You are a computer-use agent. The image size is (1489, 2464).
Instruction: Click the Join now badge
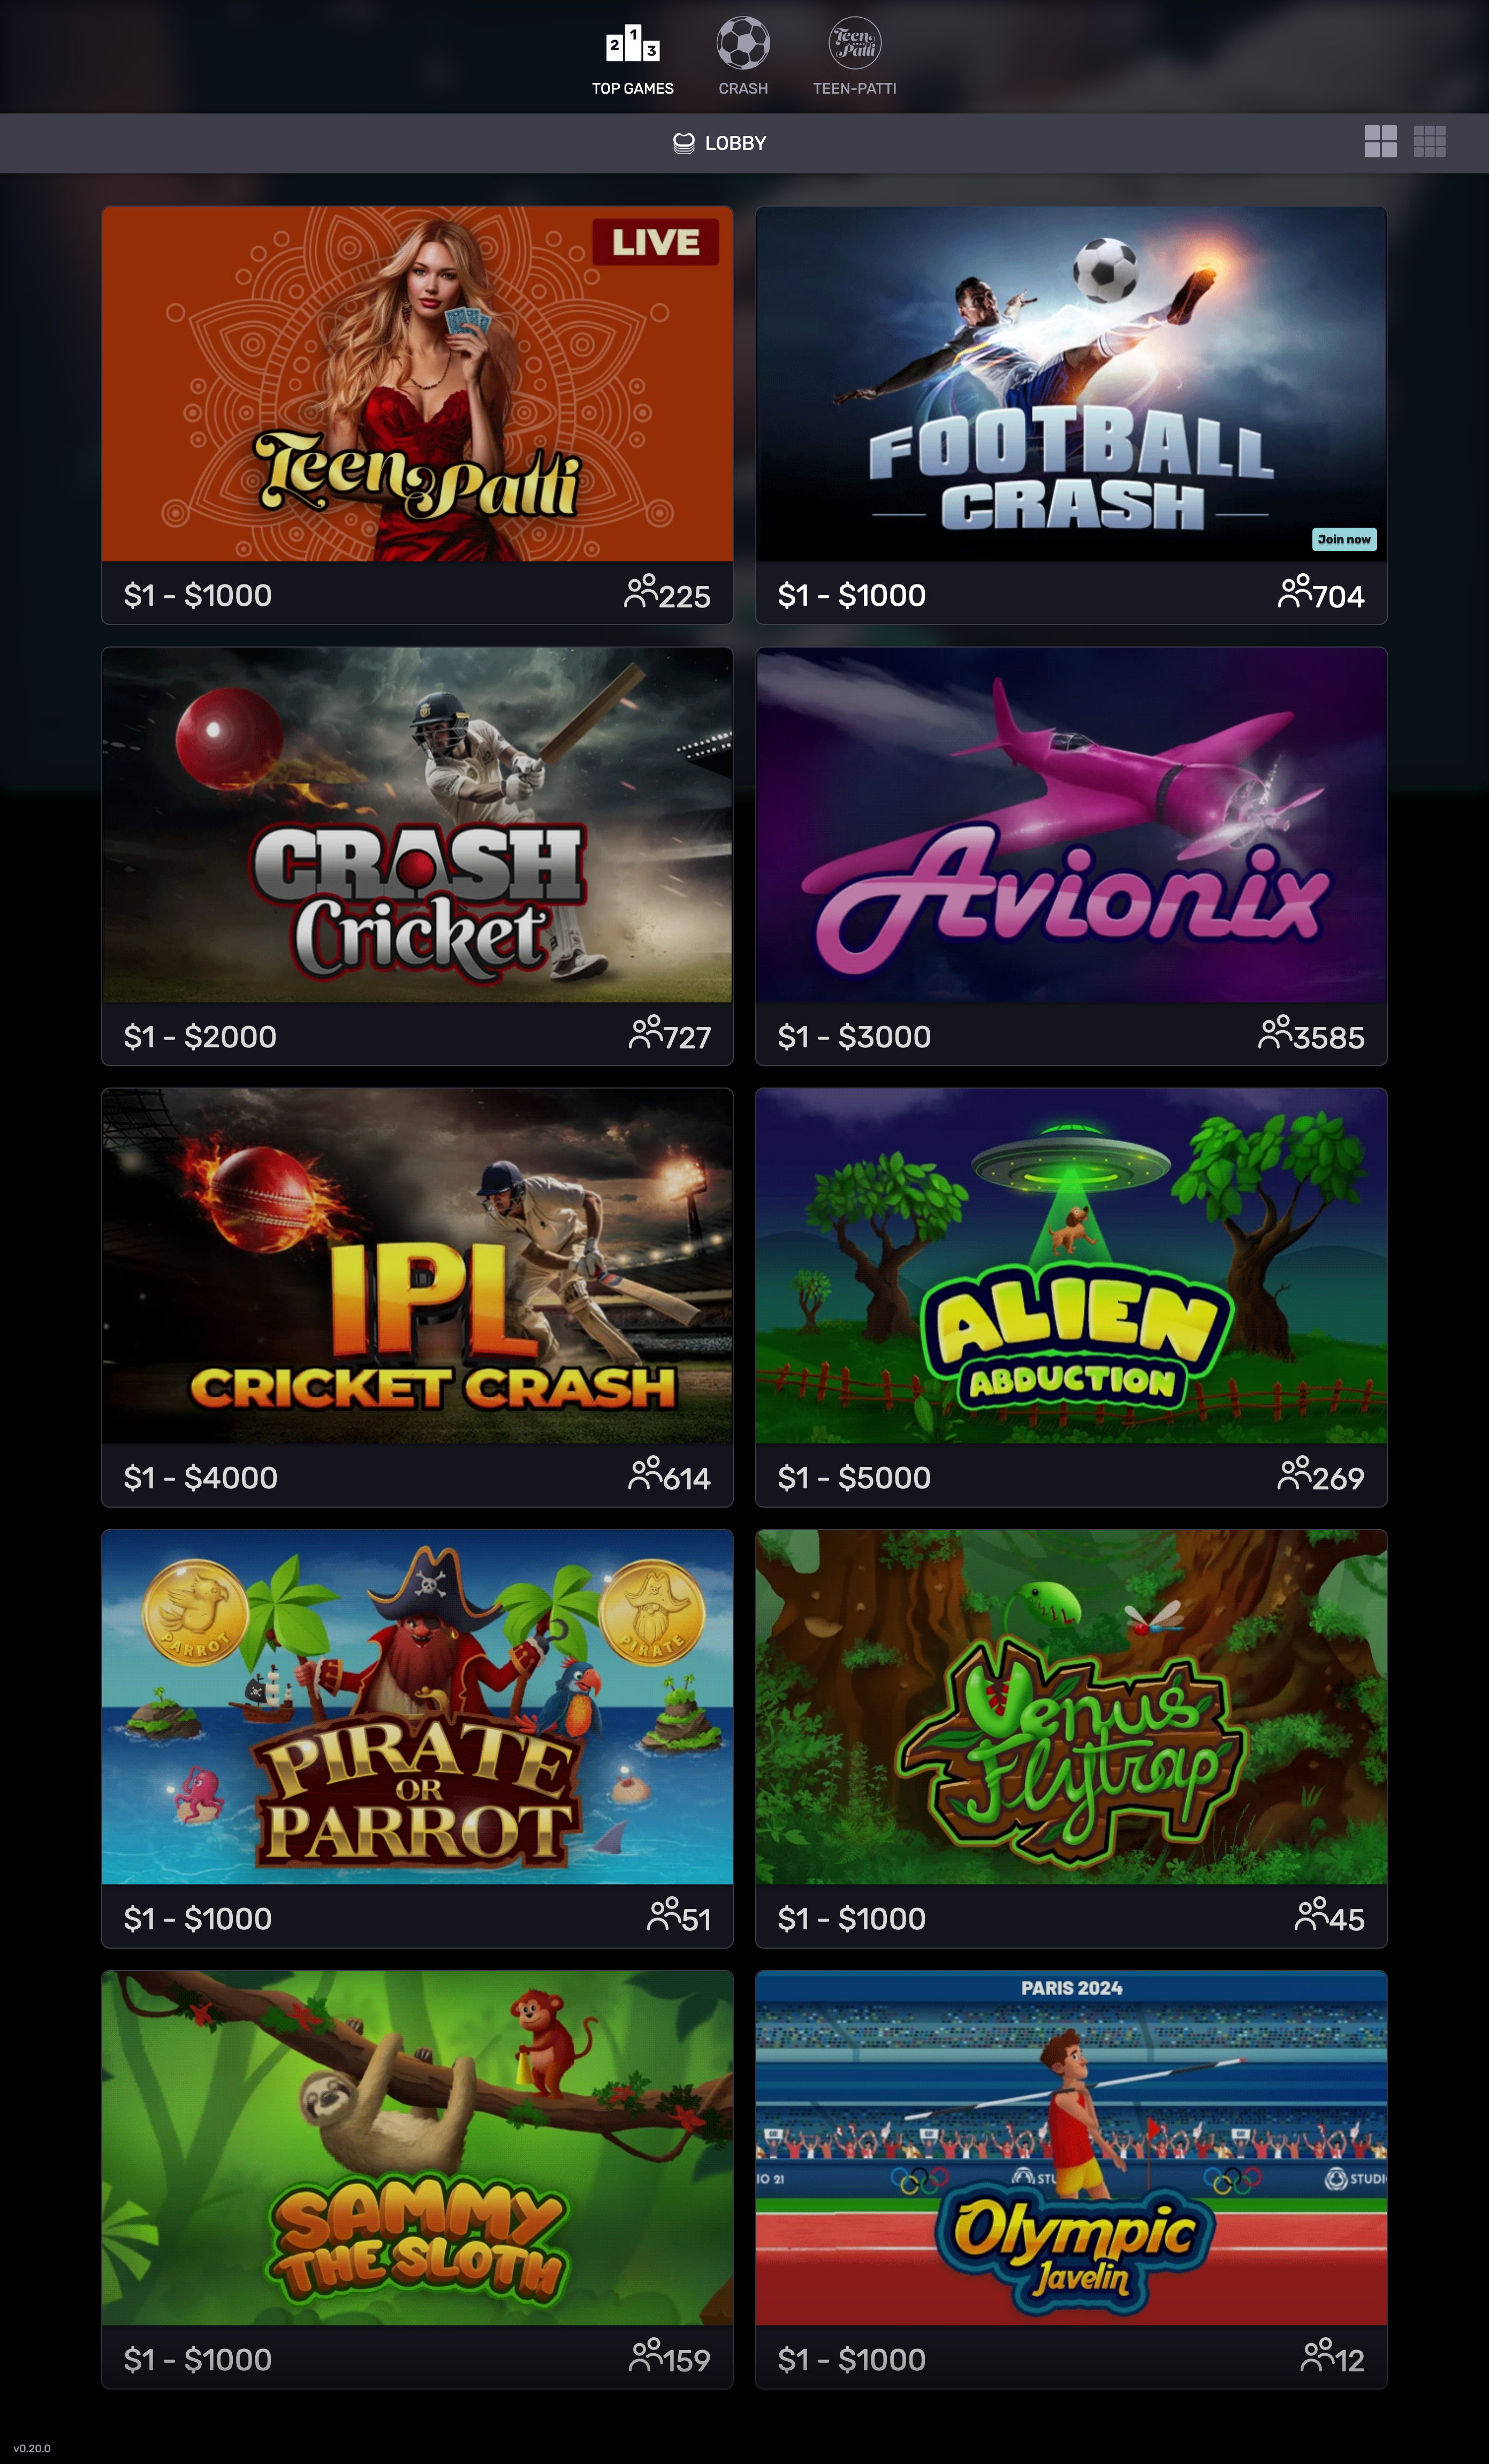click(1344, 539)
